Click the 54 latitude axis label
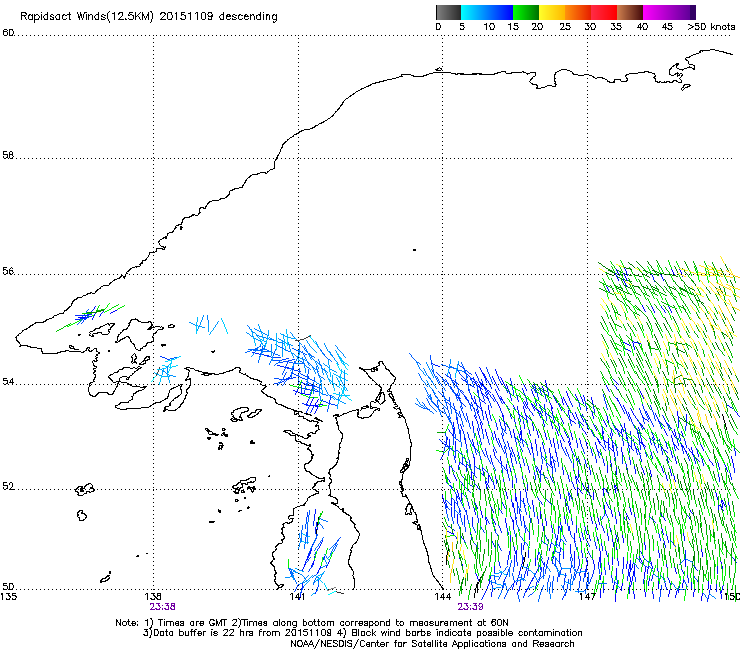This screenshot has height=650, width=740. [x=8, y=381]
